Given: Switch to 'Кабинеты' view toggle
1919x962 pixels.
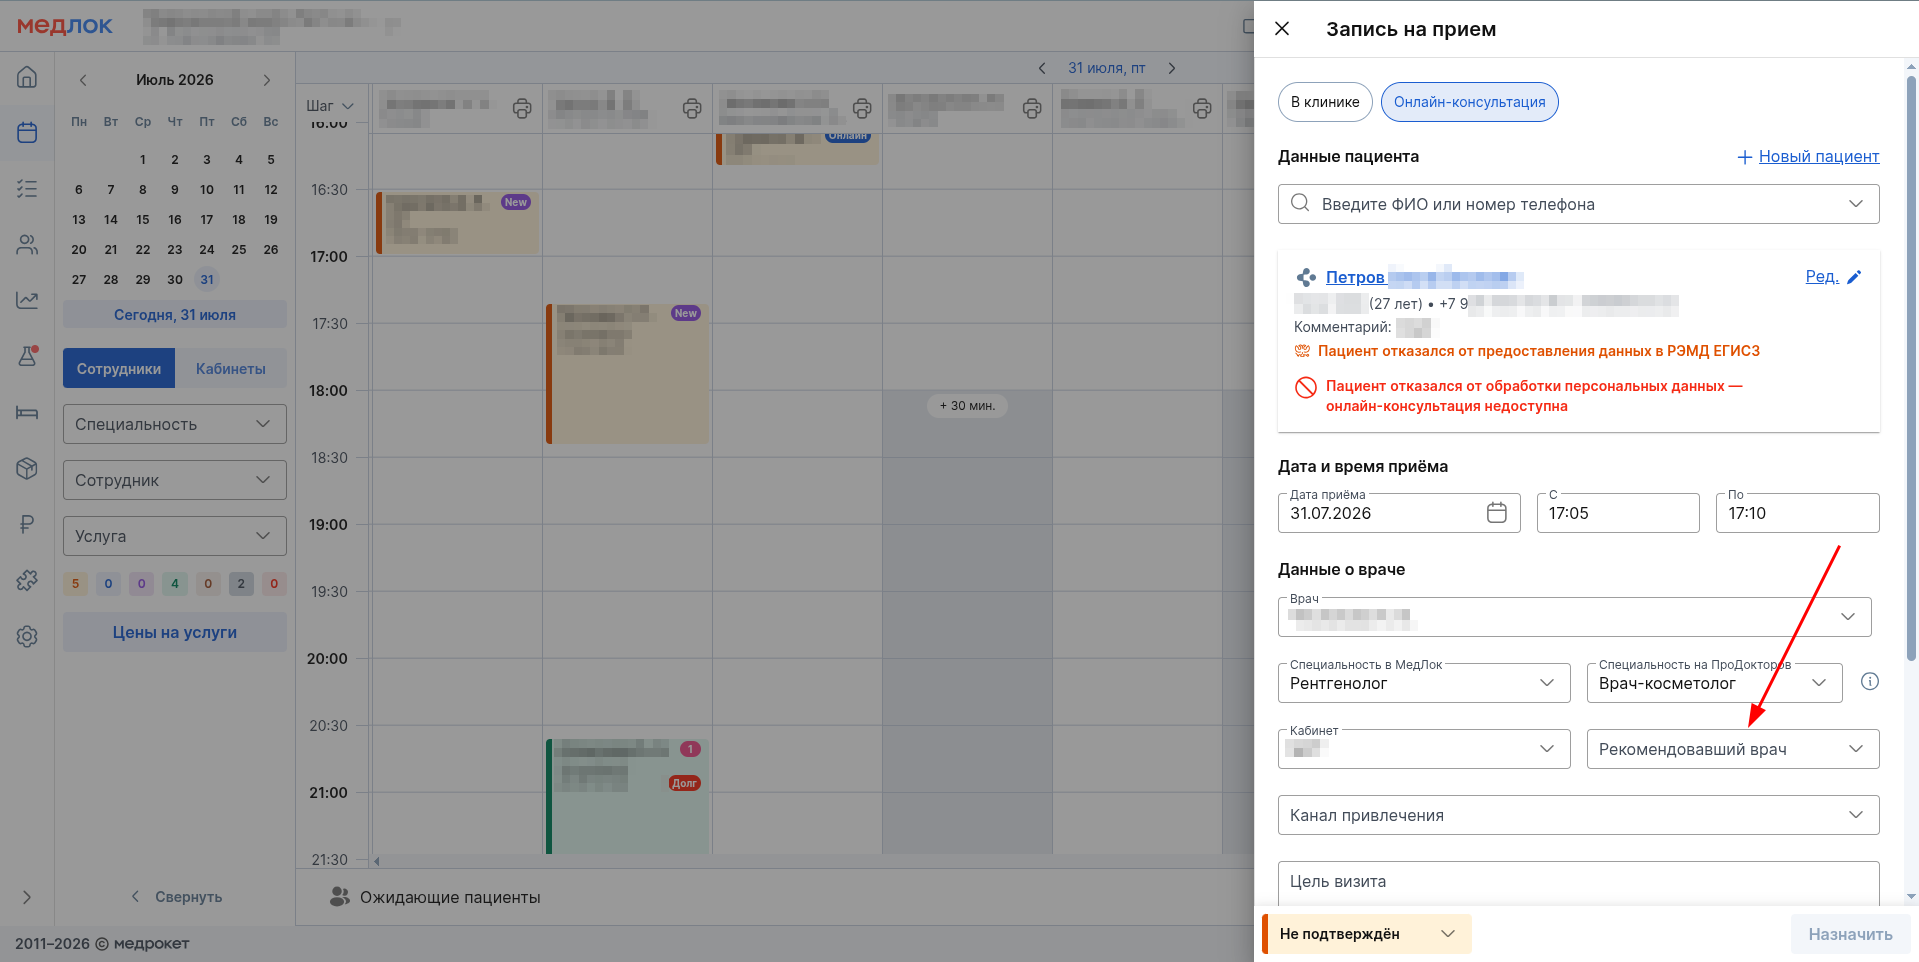Looking at the screenshot, I should pos(231,368).
